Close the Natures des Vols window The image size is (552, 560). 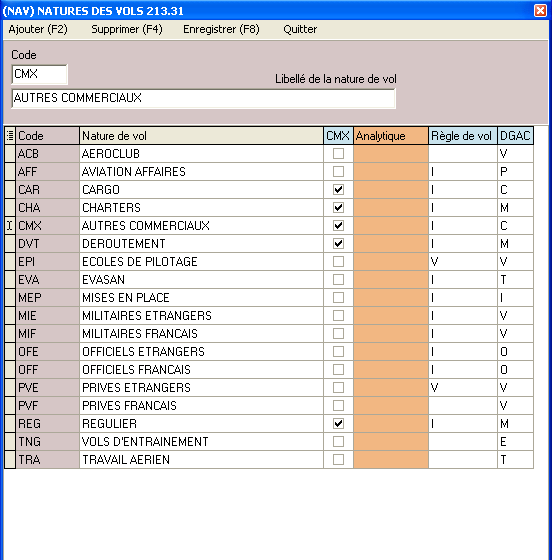point(540,11)
